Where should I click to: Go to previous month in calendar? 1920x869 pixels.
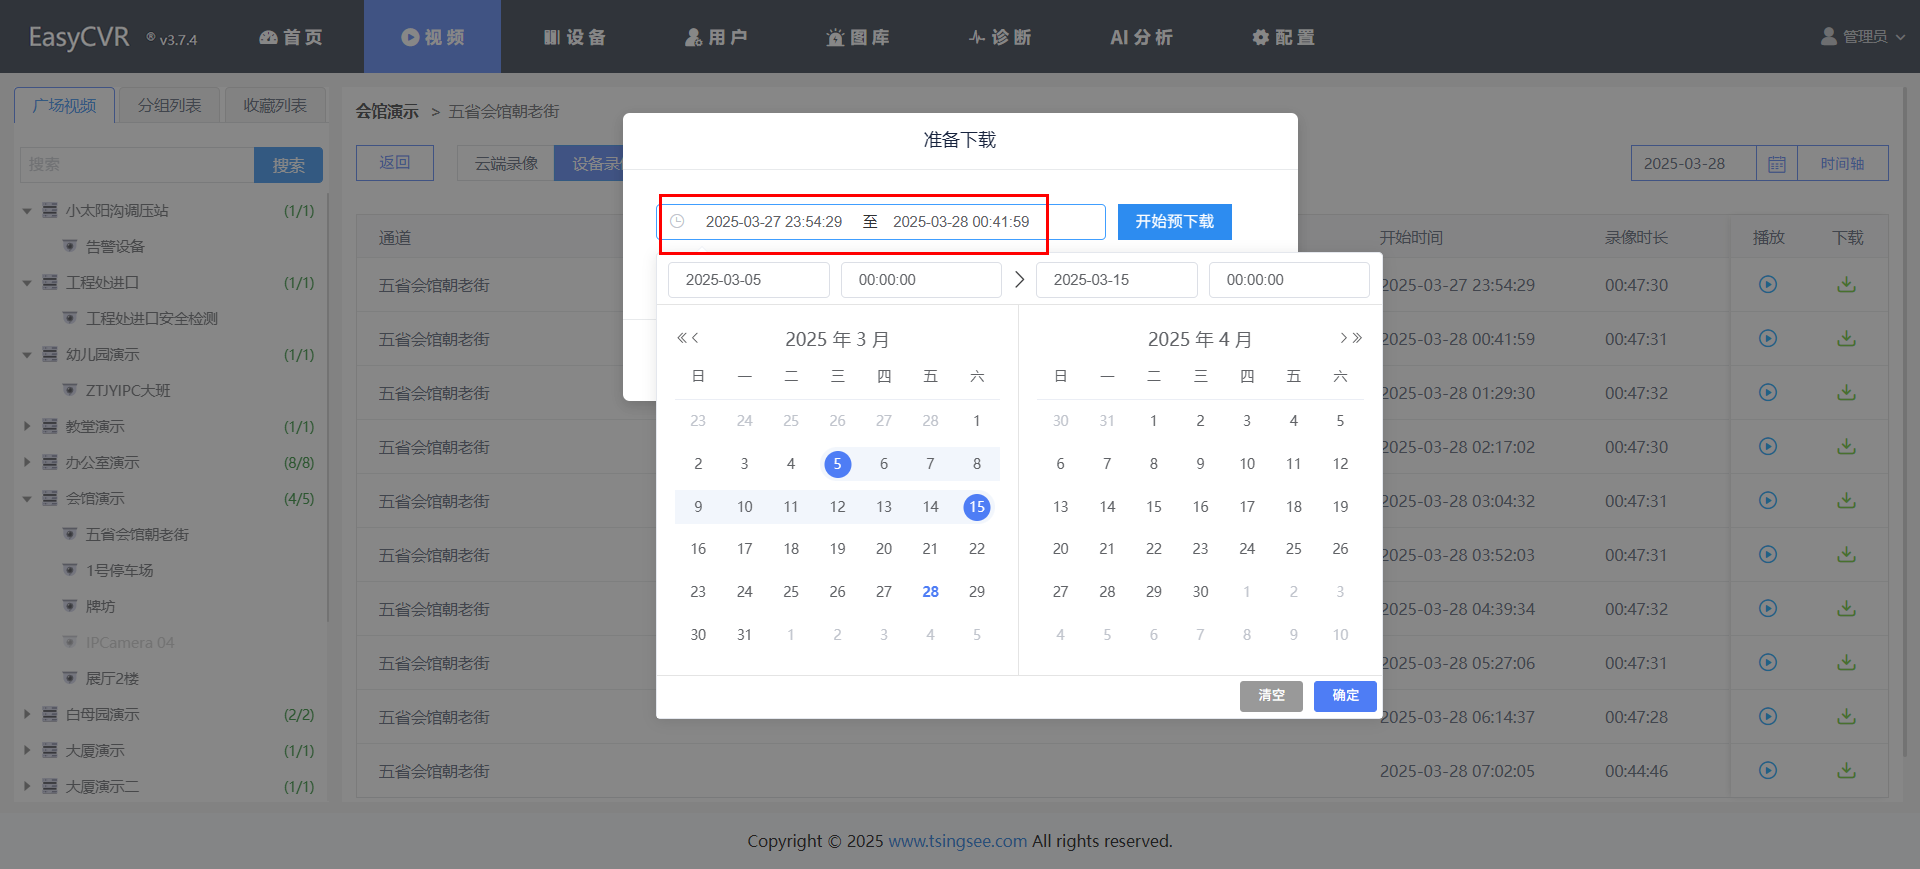[x=695, y=338]
